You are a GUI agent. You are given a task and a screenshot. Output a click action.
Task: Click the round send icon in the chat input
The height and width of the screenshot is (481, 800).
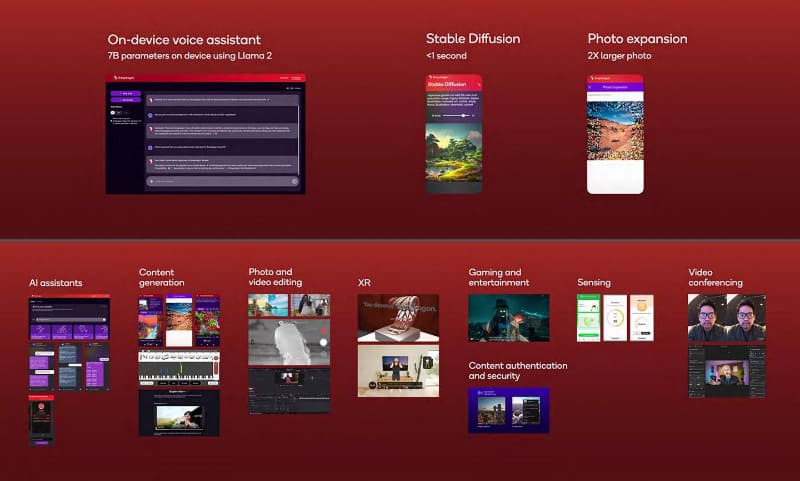click(x=294, y=181)
